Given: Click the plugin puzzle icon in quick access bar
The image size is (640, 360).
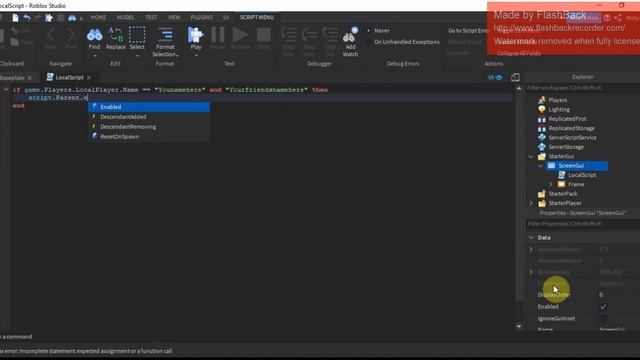Looking at the screenshot, I should point(49,18).
